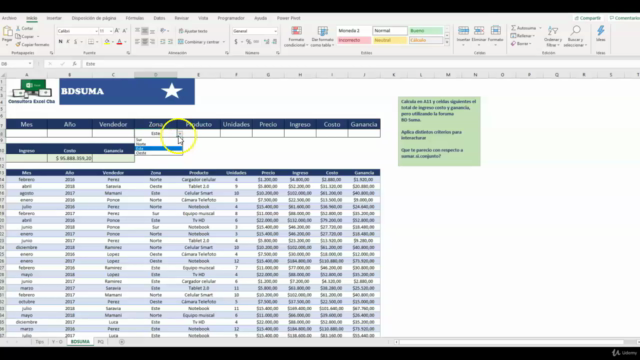Viewport: 640px width, 360px height.
Task: Toggle middle vertical alignment
Action: point(145,31)
